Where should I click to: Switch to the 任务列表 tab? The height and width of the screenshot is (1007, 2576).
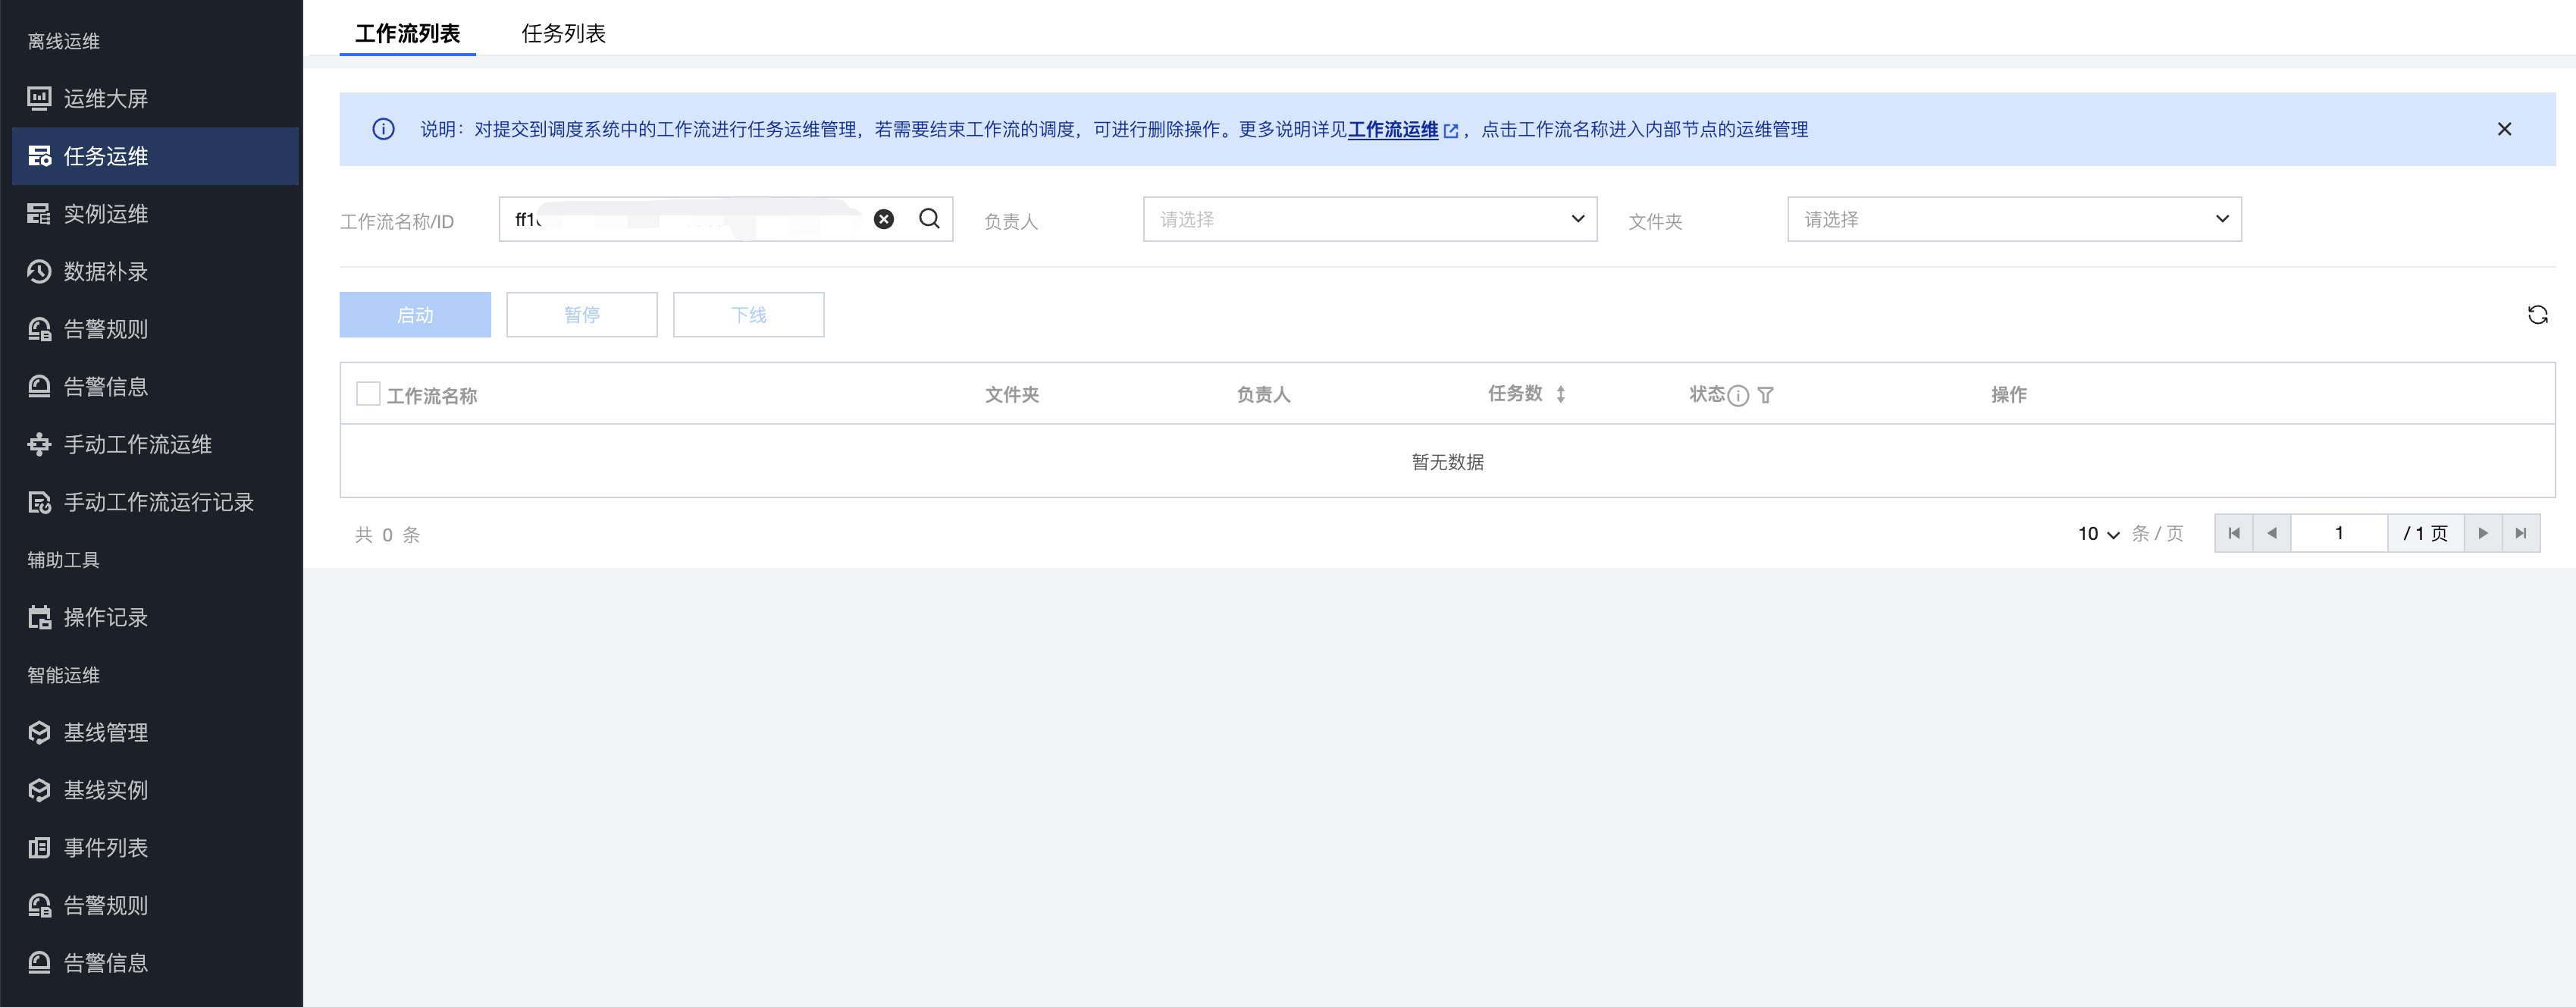pyautogui.click(x=563, y=33)
